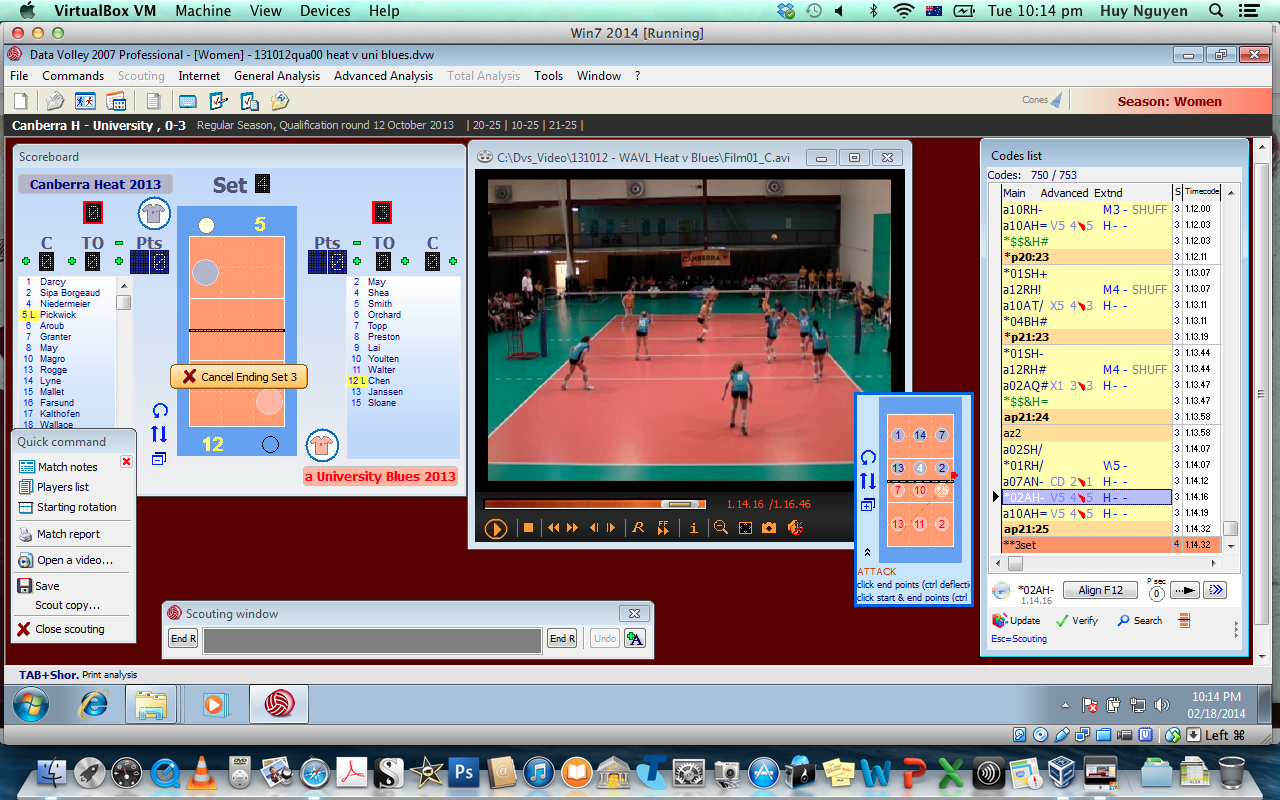Toggle fullscreen video icon
Image resolution: width=1280 pixels, height=800 pixels.
click(x=745, y=528)
